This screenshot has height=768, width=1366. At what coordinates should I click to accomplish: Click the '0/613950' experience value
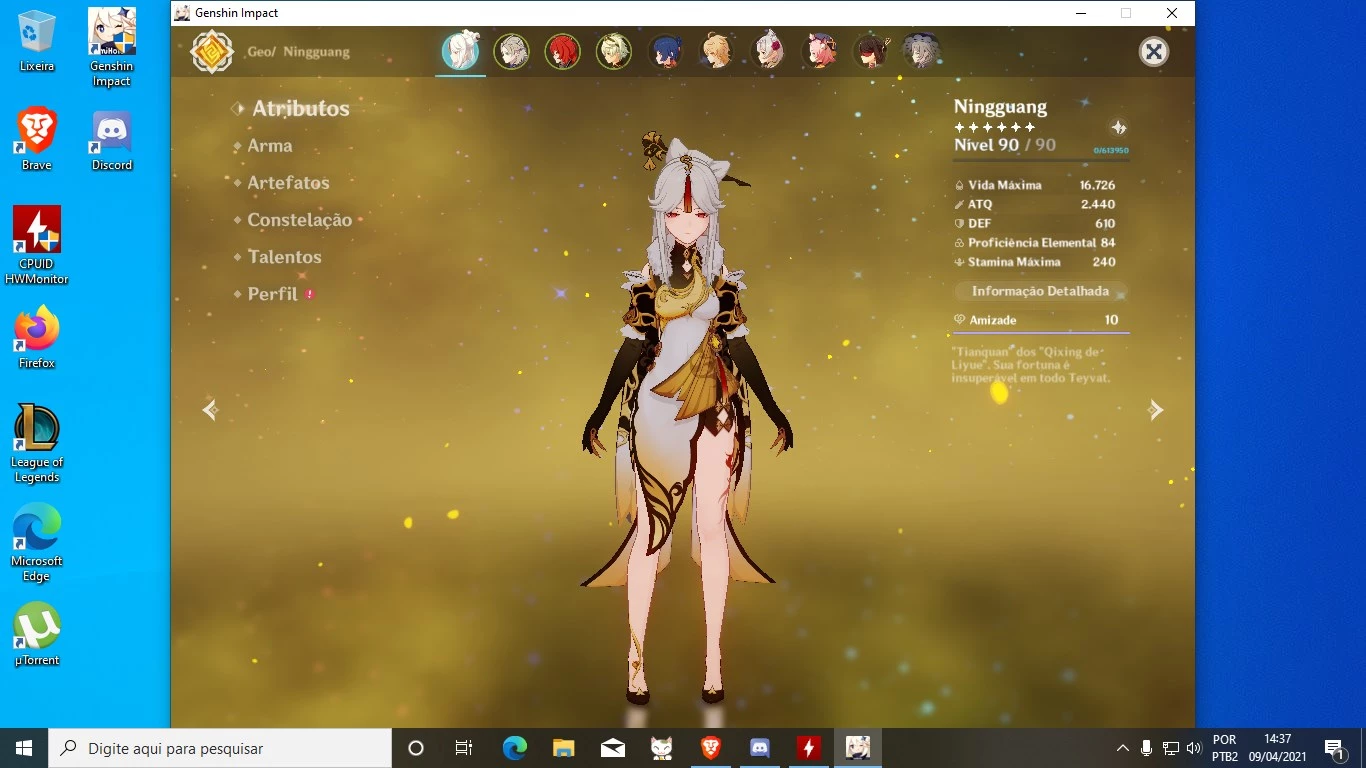pos(1111,150)
